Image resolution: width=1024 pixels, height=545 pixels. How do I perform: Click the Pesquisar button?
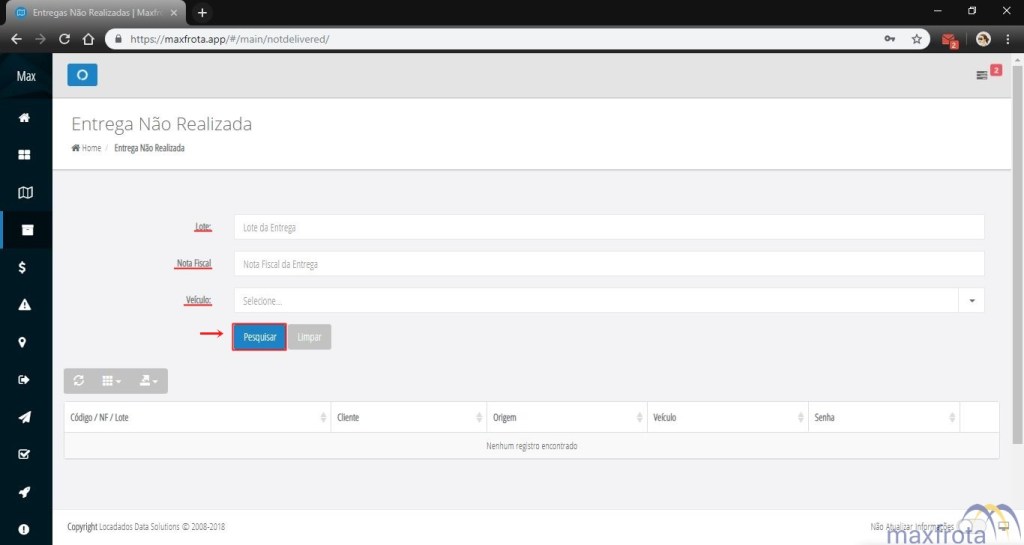point(260,337)
